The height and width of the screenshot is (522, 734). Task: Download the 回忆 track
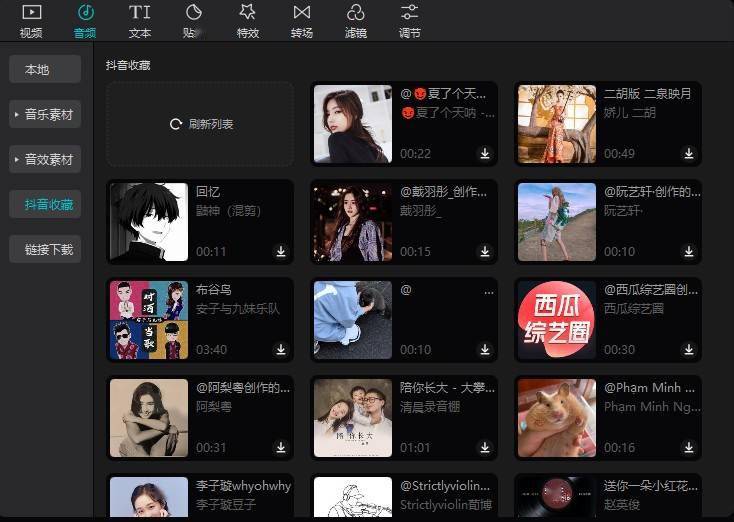[x=281, y=252]
